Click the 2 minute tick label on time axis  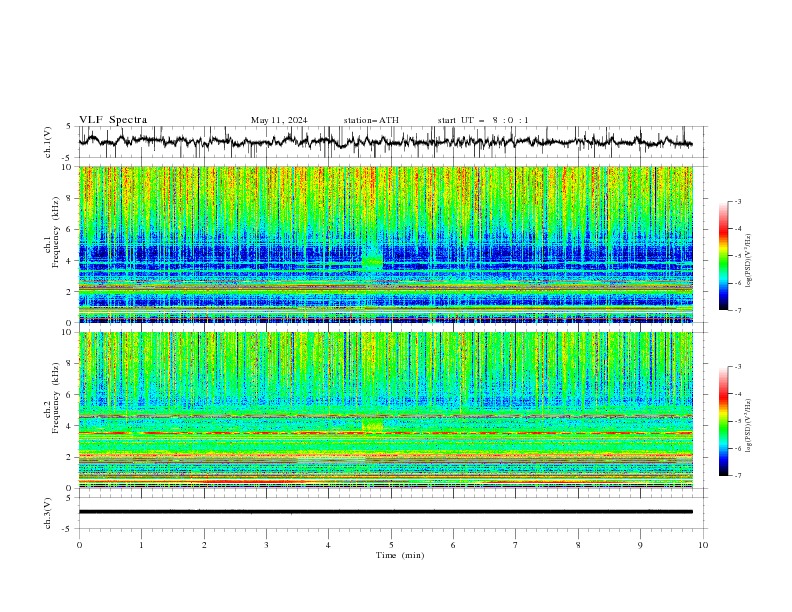coord(204,545)
